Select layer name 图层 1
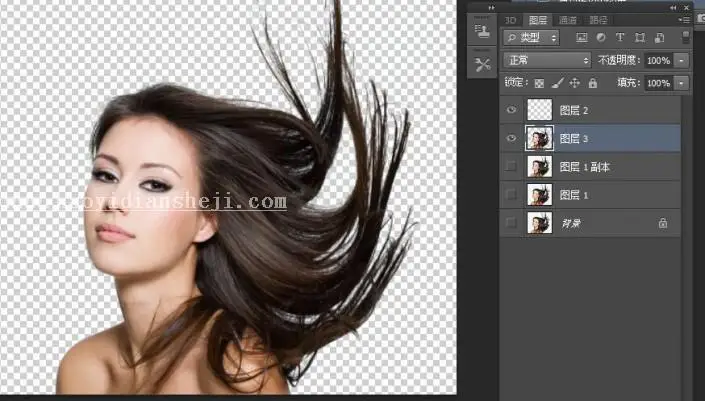The height and width of the screenshot is (401, 705). 574,196
